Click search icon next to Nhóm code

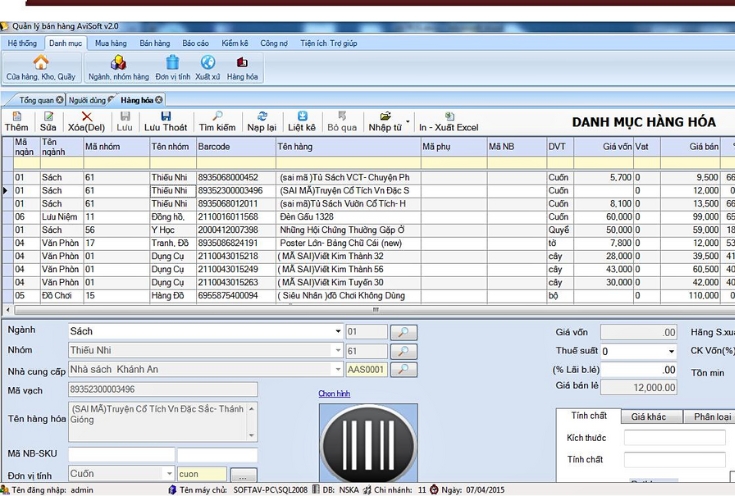[x=404, y=351]
